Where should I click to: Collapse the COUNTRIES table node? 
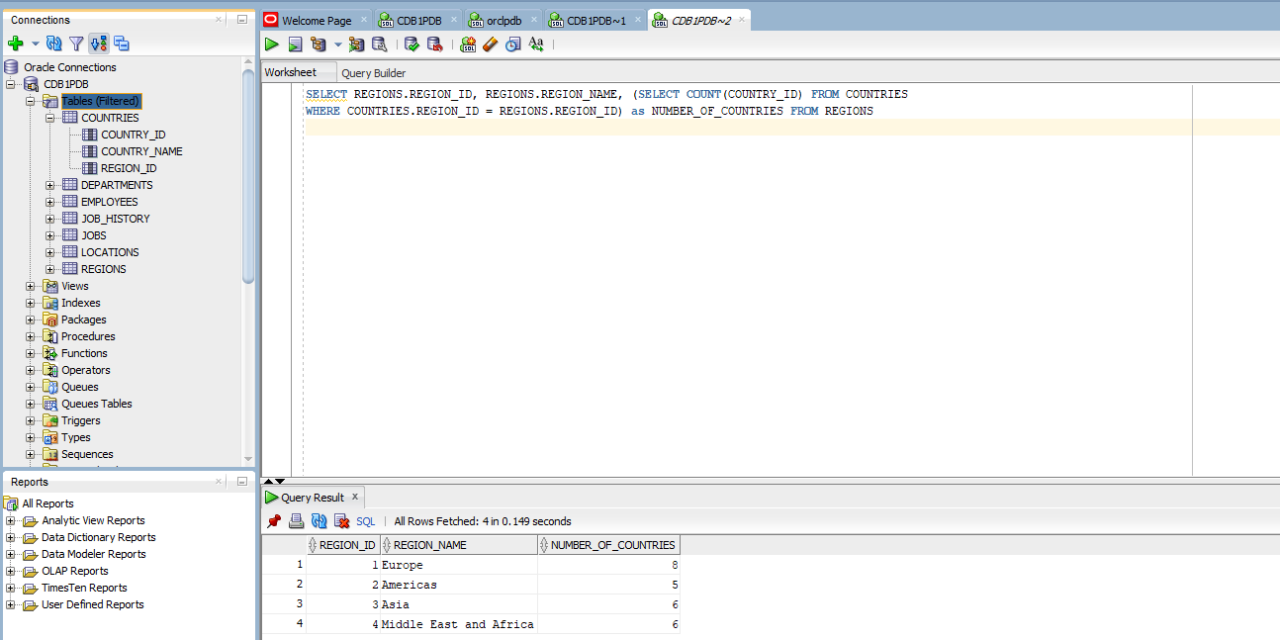[50, 118]
